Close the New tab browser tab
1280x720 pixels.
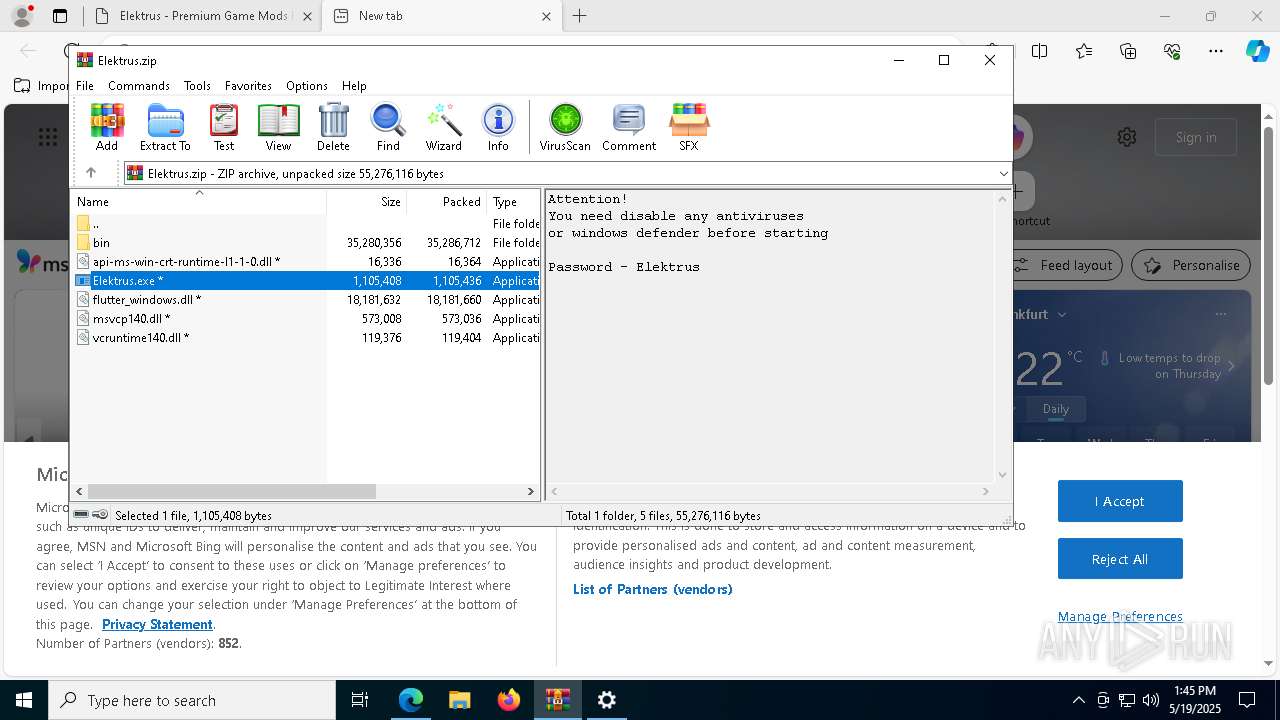point(547,16)
